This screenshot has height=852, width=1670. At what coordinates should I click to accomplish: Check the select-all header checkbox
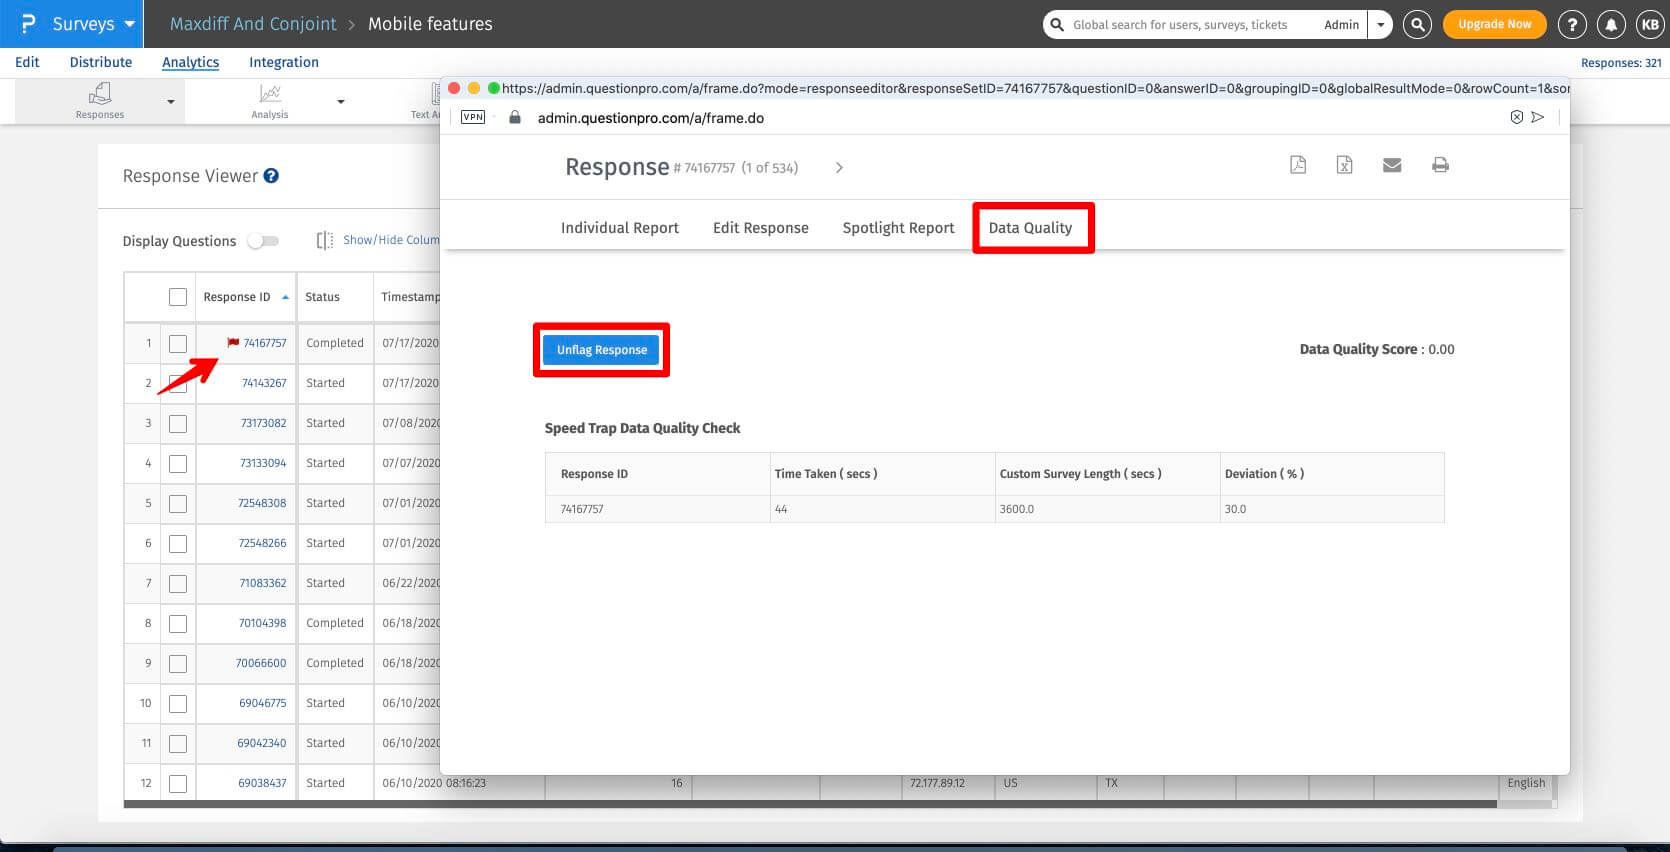coord(178,297)
